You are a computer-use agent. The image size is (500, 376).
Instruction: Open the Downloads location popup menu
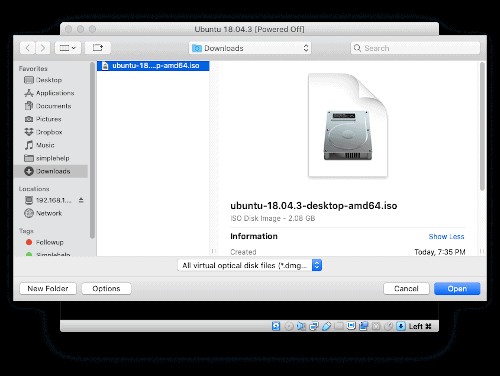point(250,48)
